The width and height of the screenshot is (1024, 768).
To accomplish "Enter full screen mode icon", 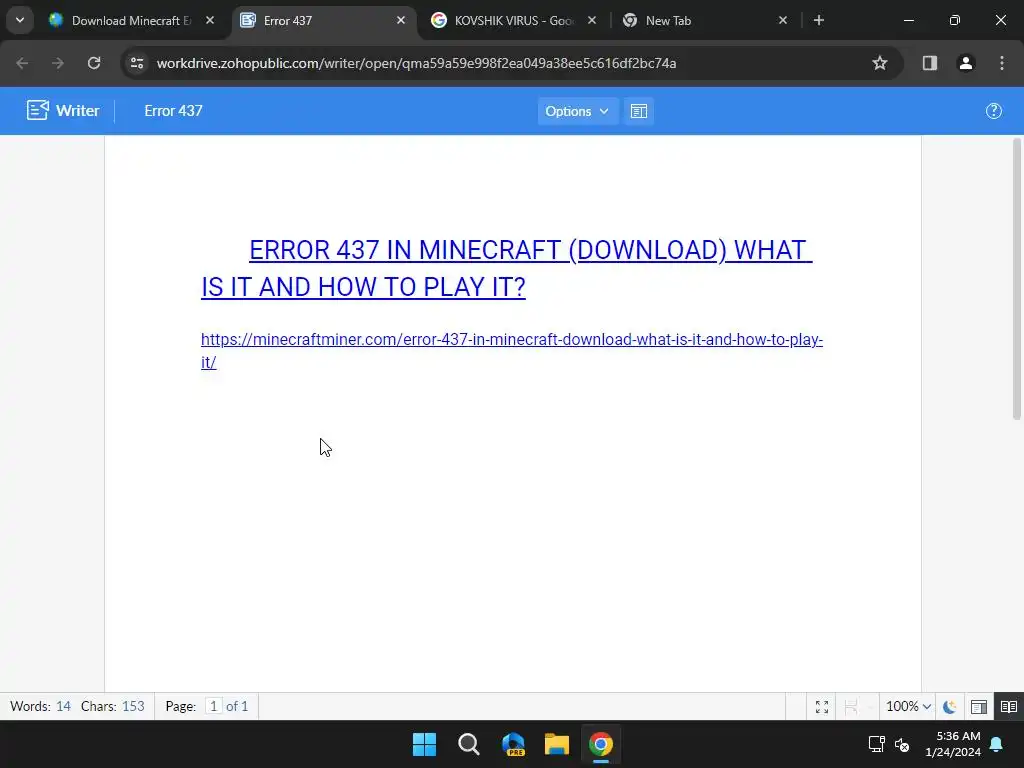I will point(822,707).
